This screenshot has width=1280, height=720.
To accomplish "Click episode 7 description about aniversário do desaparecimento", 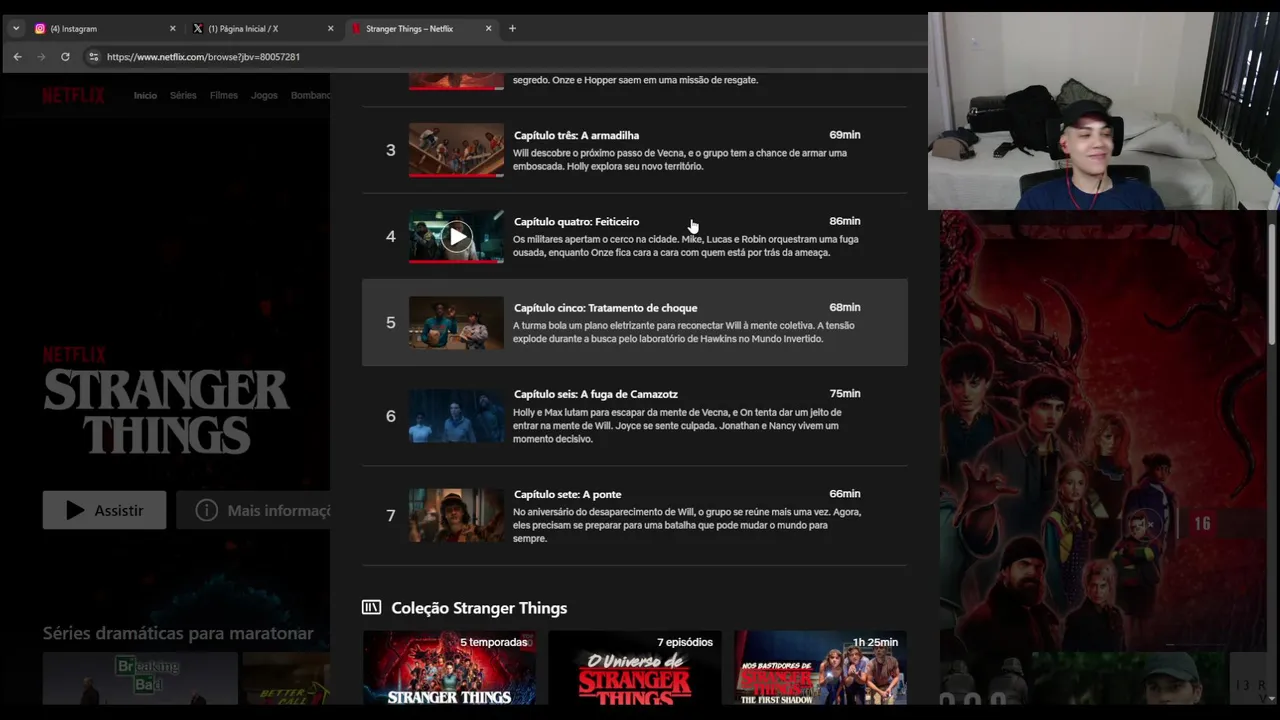I will [x=687, y=525].
